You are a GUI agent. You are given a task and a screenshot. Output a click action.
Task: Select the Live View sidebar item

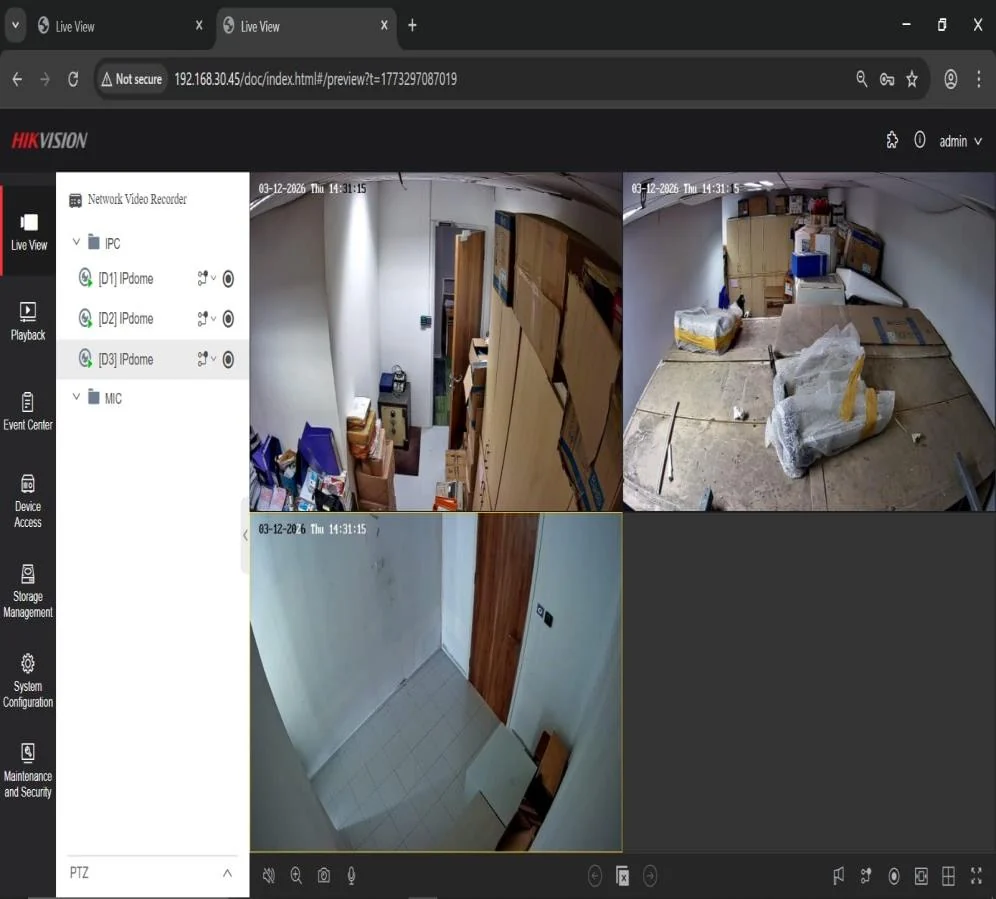[28, 231]
